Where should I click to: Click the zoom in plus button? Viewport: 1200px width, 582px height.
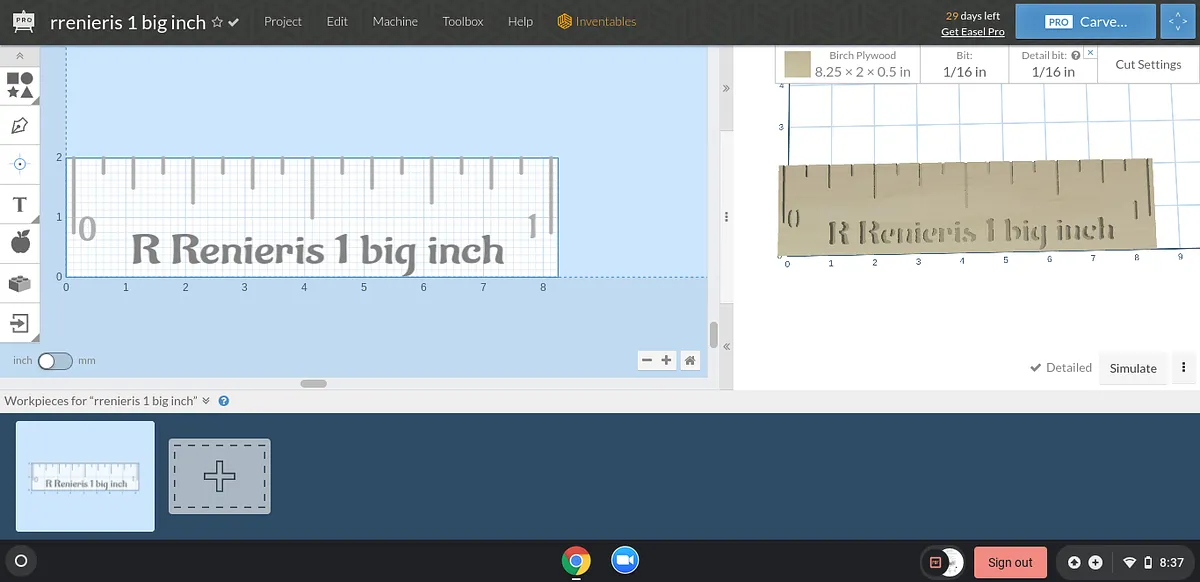667,360
